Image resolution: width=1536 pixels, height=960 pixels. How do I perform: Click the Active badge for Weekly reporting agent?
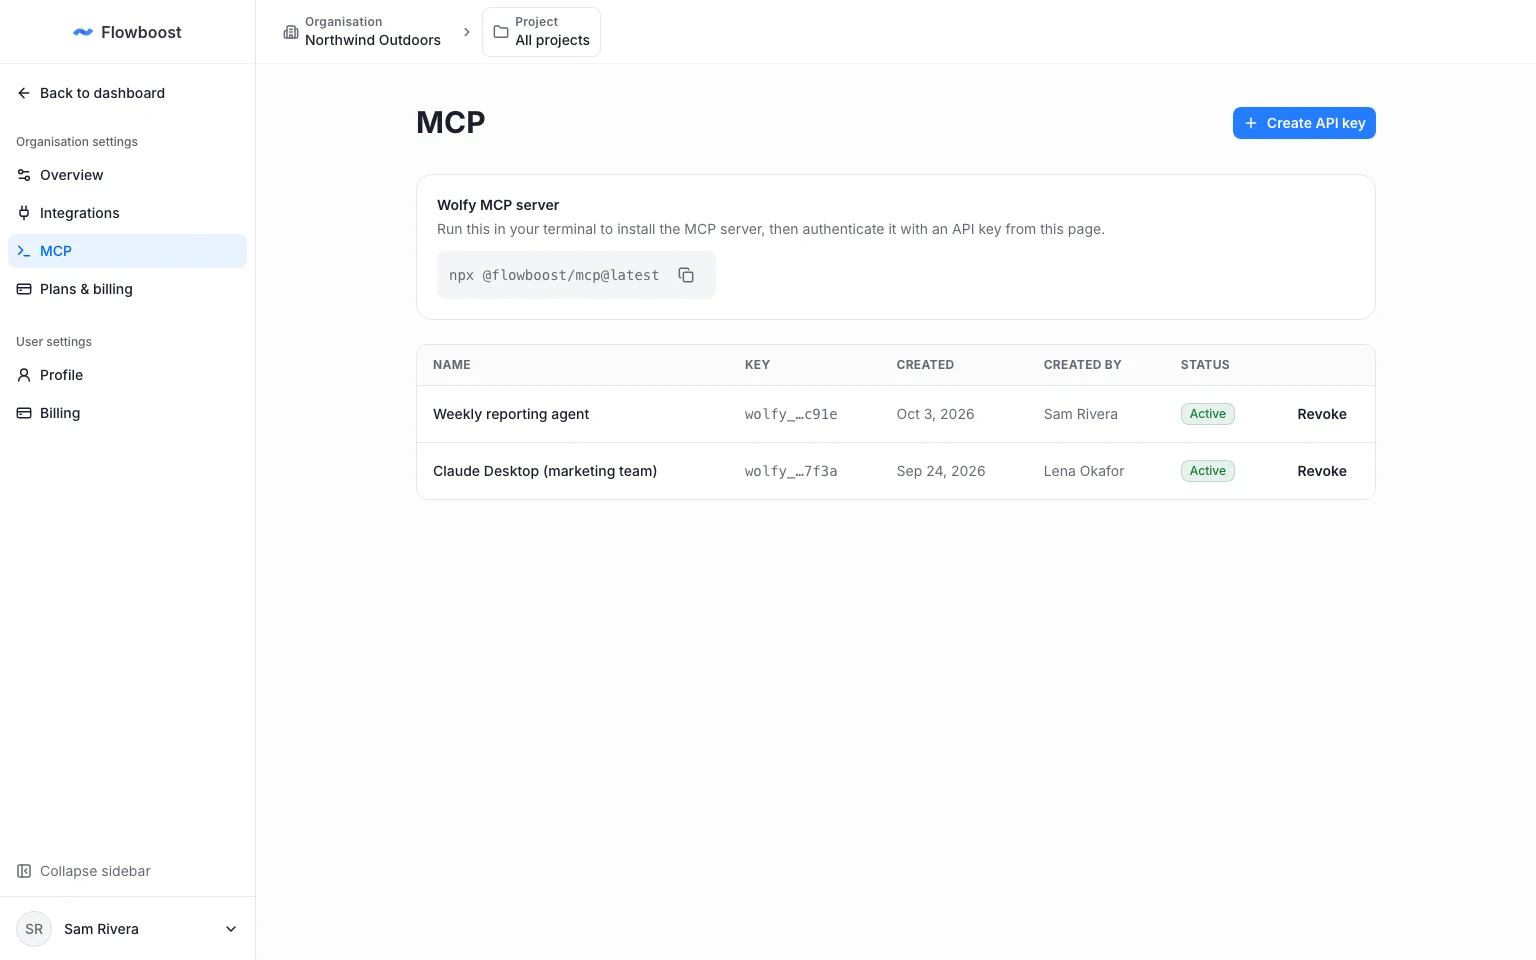1208,414
